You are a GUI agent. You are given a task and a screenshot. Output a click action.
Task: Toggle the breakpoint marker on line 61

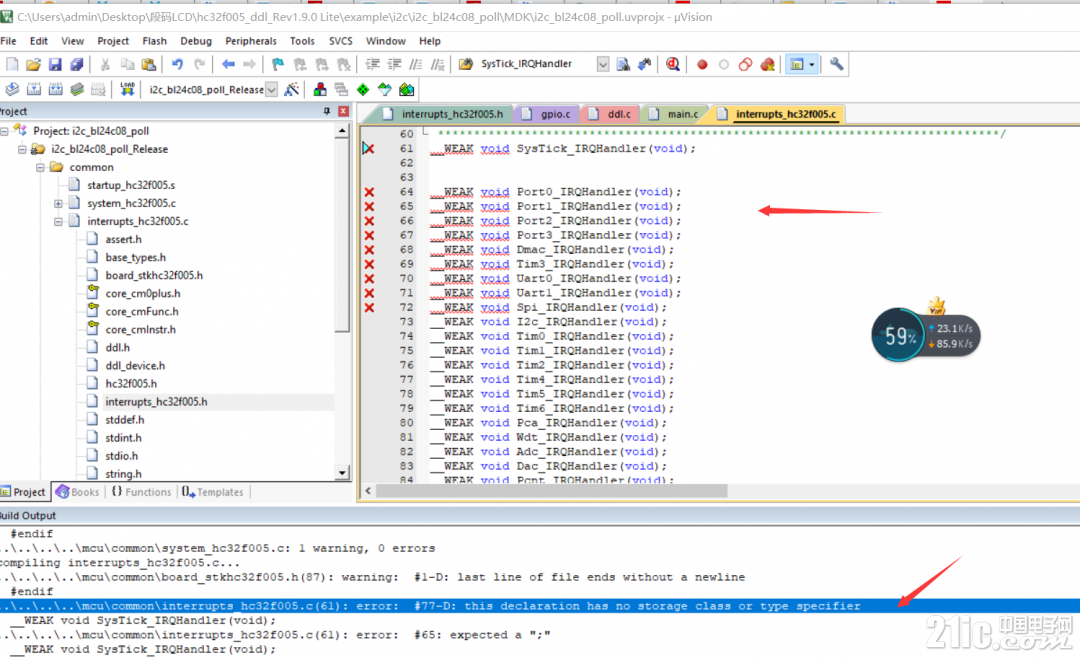click(x=368, y=148)
